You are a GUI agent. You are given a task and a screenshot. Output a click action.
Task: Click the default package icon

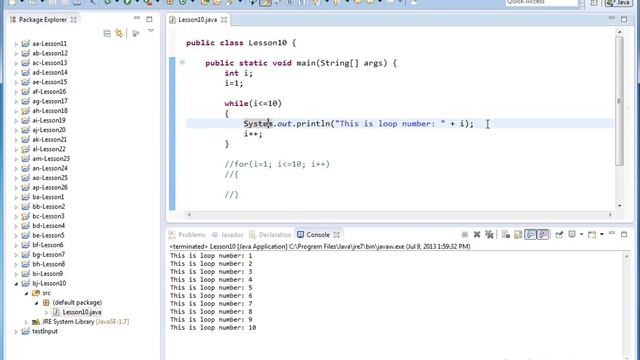[x=46, y=302]
